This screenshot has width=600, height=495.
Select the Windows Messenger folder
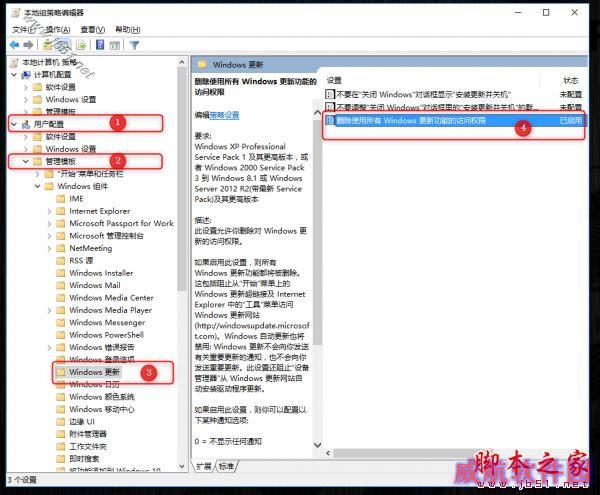click(x=107, y=322)
